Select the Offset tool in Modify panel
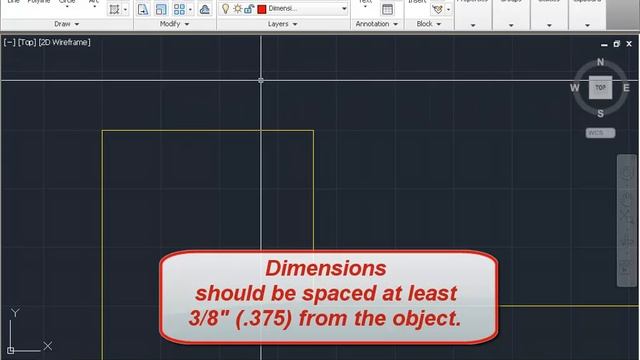The width and height of the screenshot is (640, 360). (x=204, y=9)
